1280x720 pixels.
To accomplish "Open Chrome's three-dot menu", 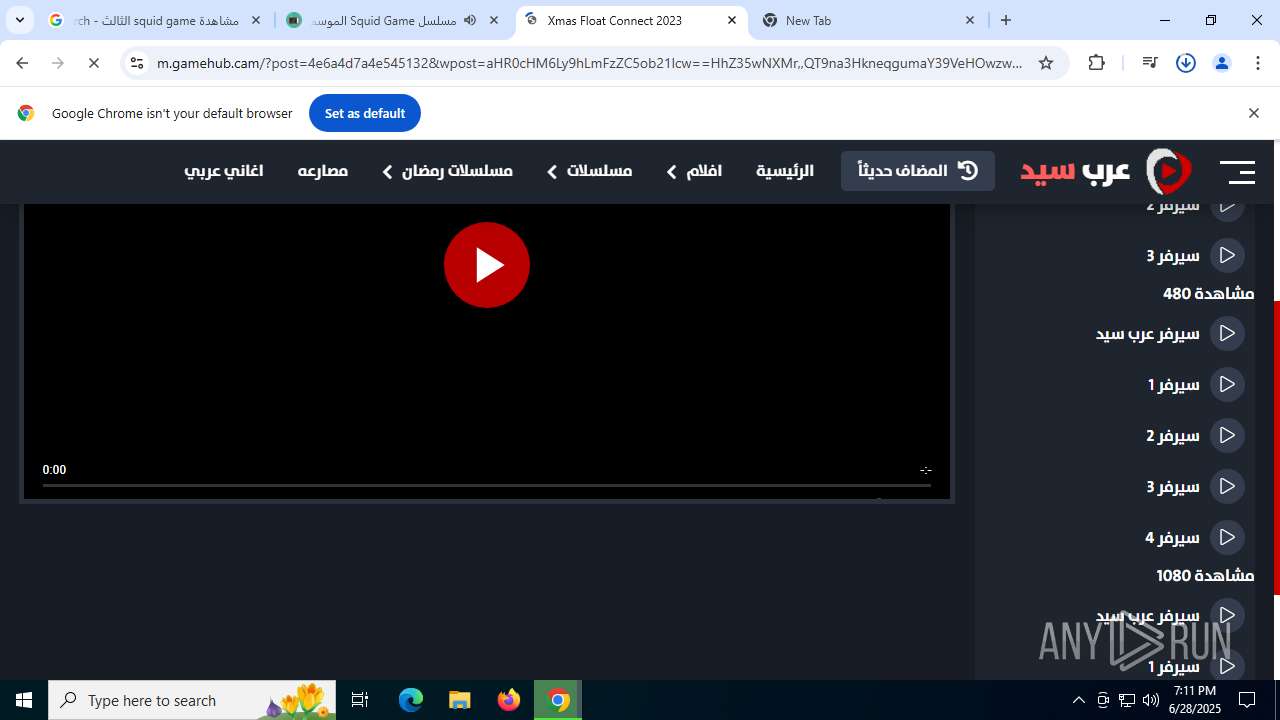I will [x=1258, y=63].
